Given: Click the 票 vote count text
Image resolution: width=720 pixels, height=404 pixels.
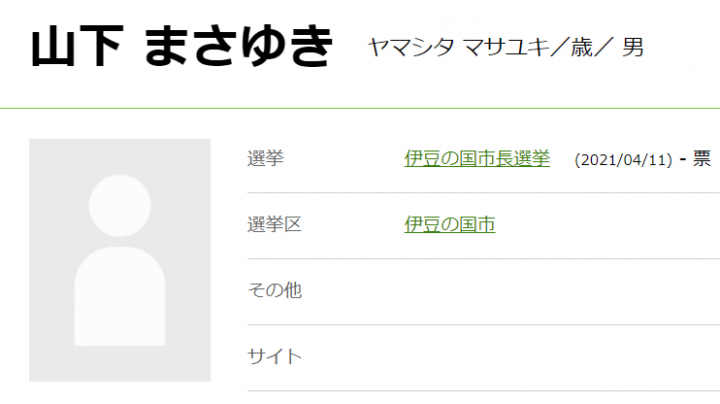Looking at the screenshot, I should (702, 159).
